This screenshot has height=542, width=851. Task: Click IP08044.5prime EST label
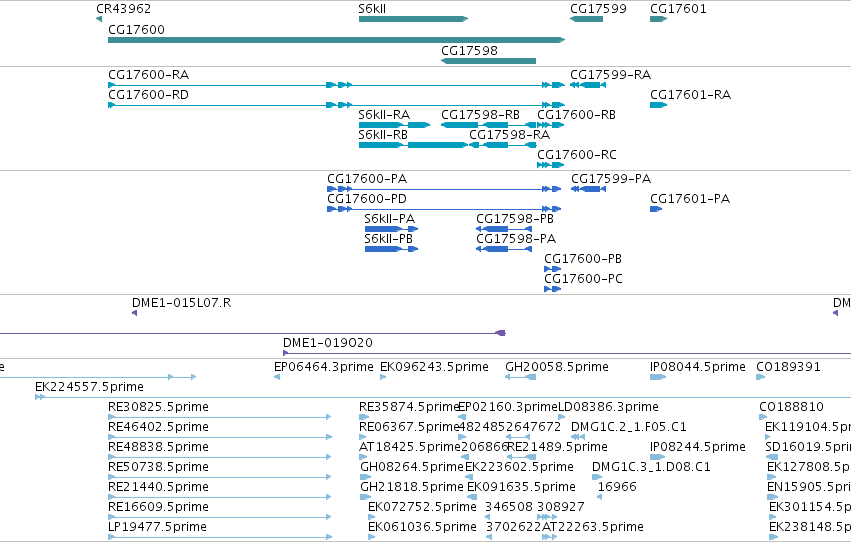698,367
